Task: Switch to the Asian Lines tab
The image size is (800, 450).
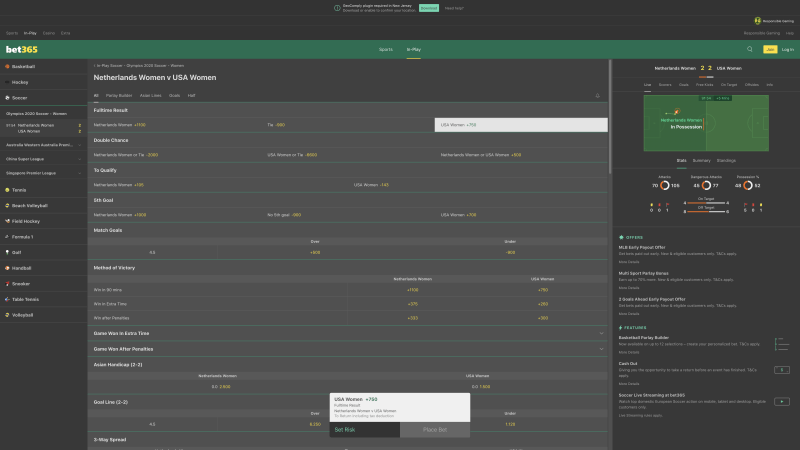Action: coord(151,95)
